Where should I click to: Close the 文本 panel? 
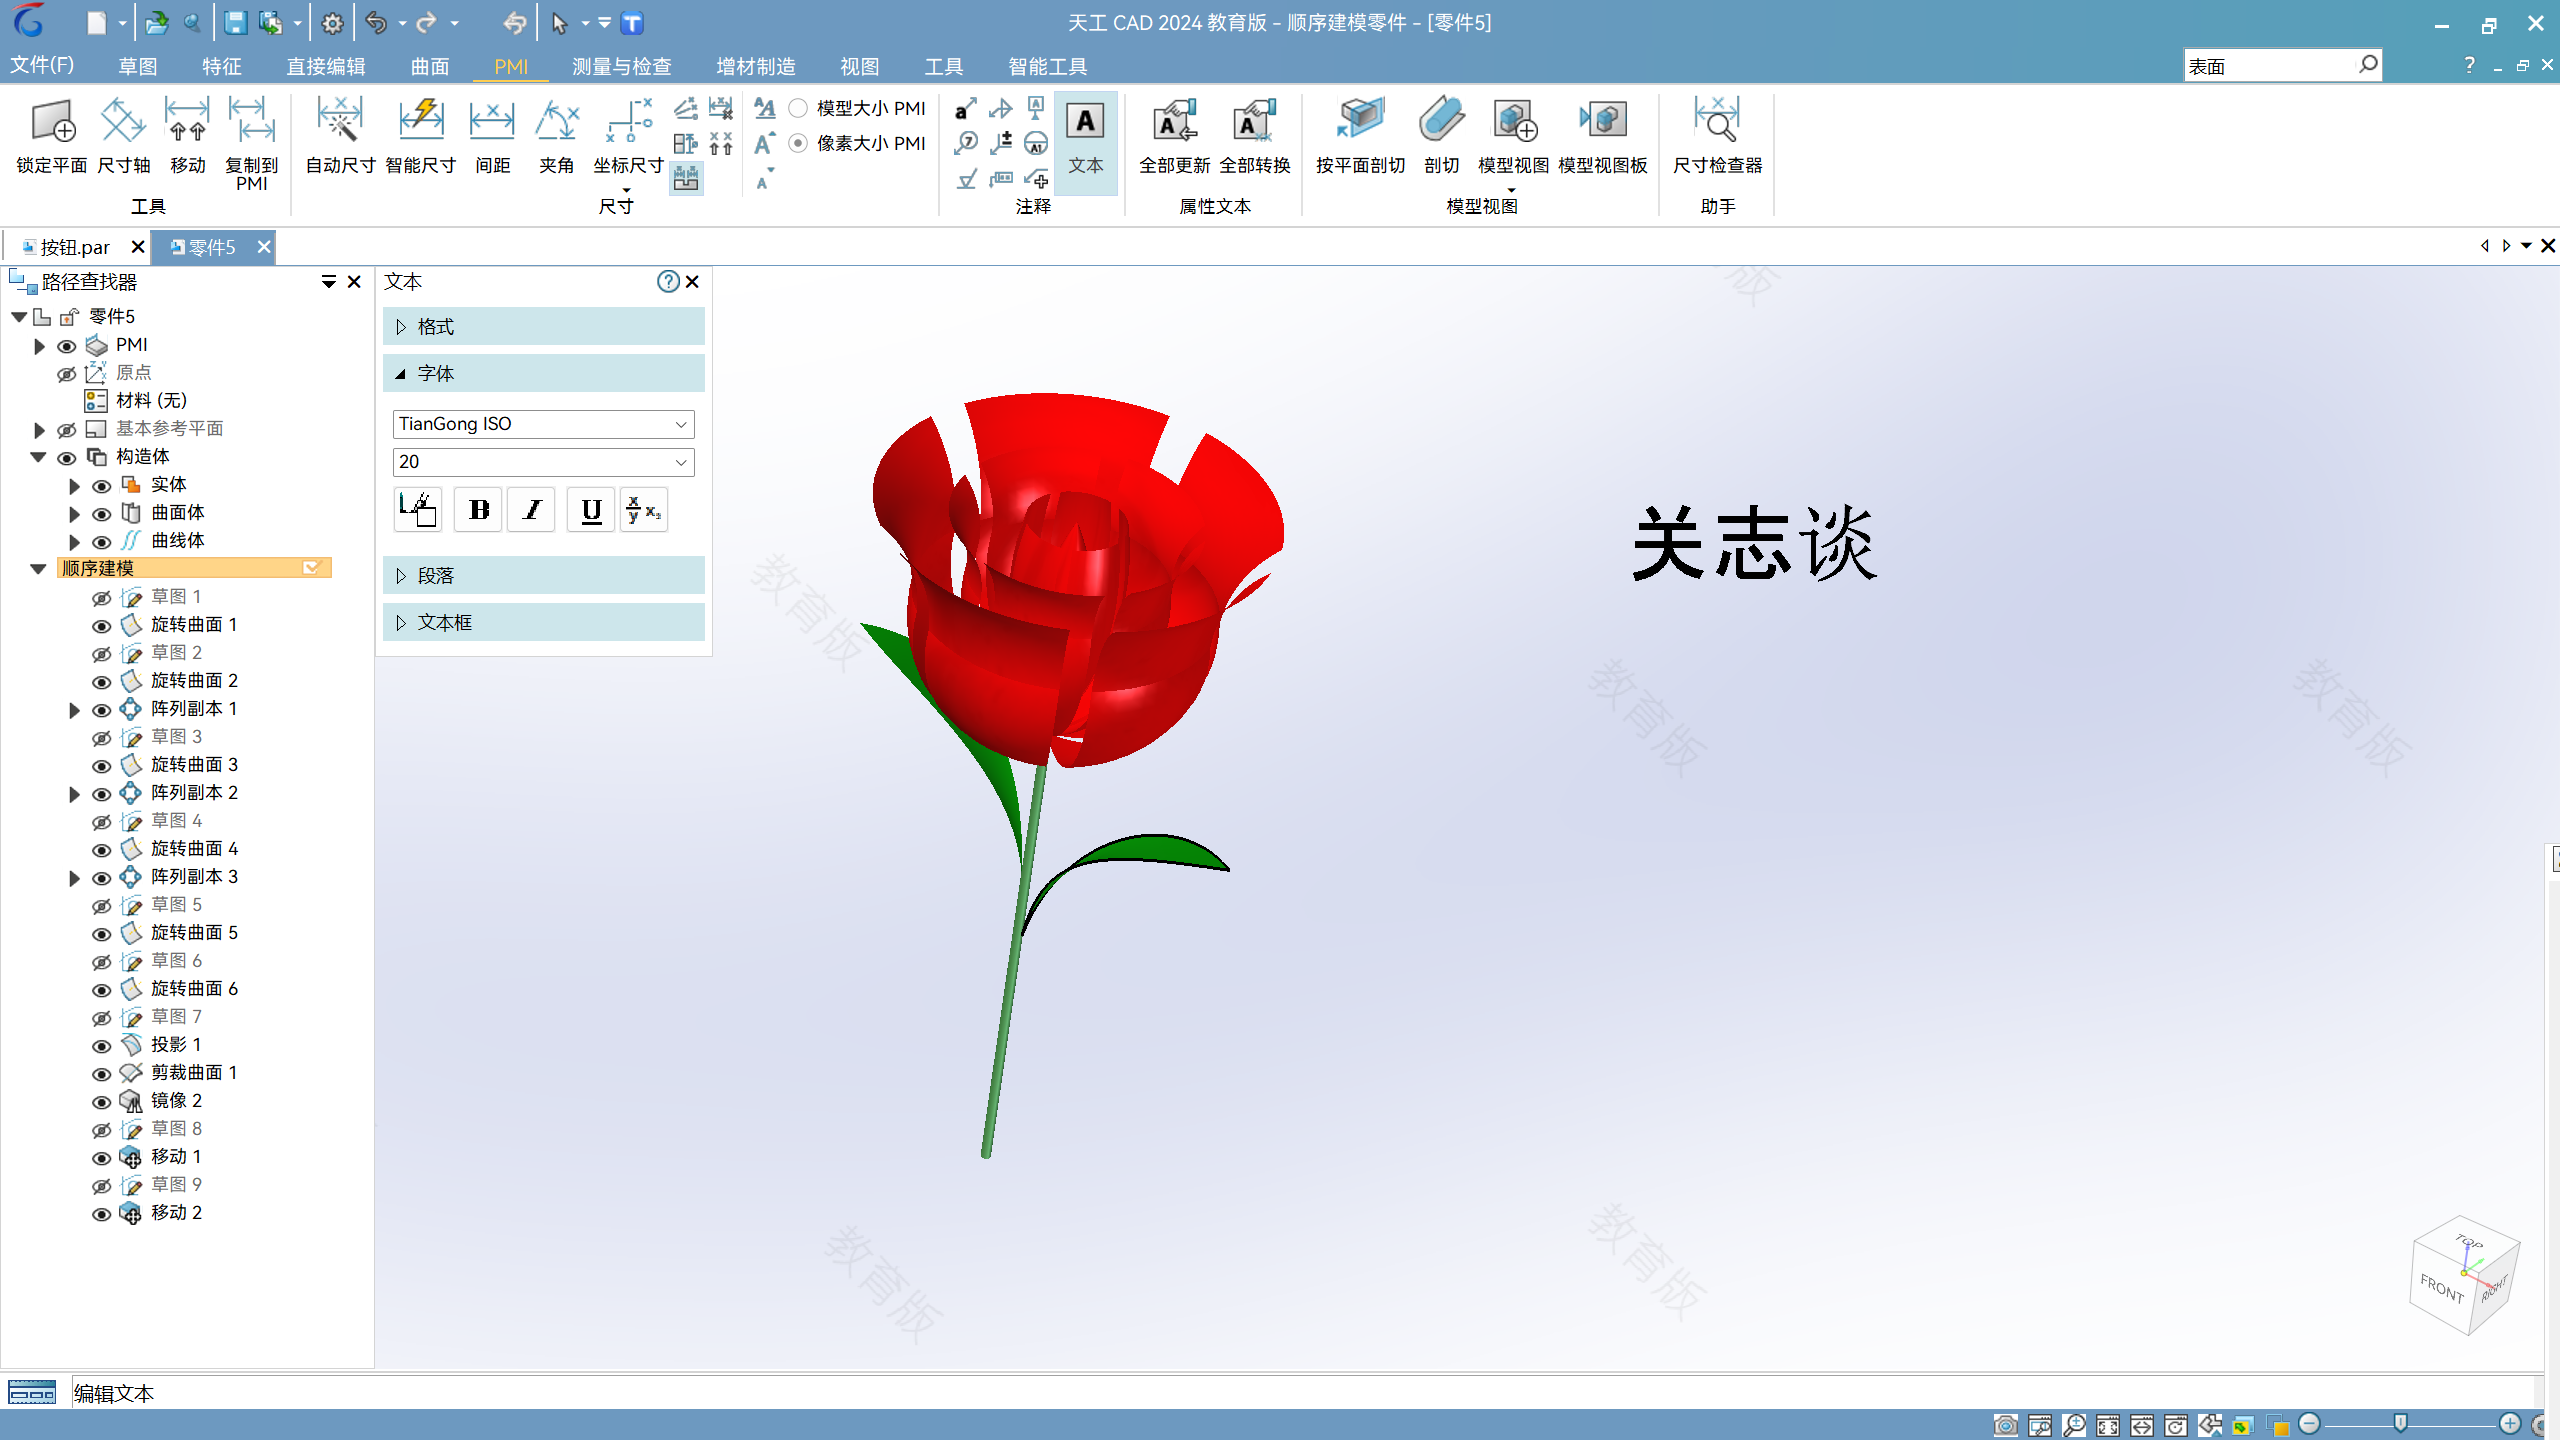(x=692, y=282)
